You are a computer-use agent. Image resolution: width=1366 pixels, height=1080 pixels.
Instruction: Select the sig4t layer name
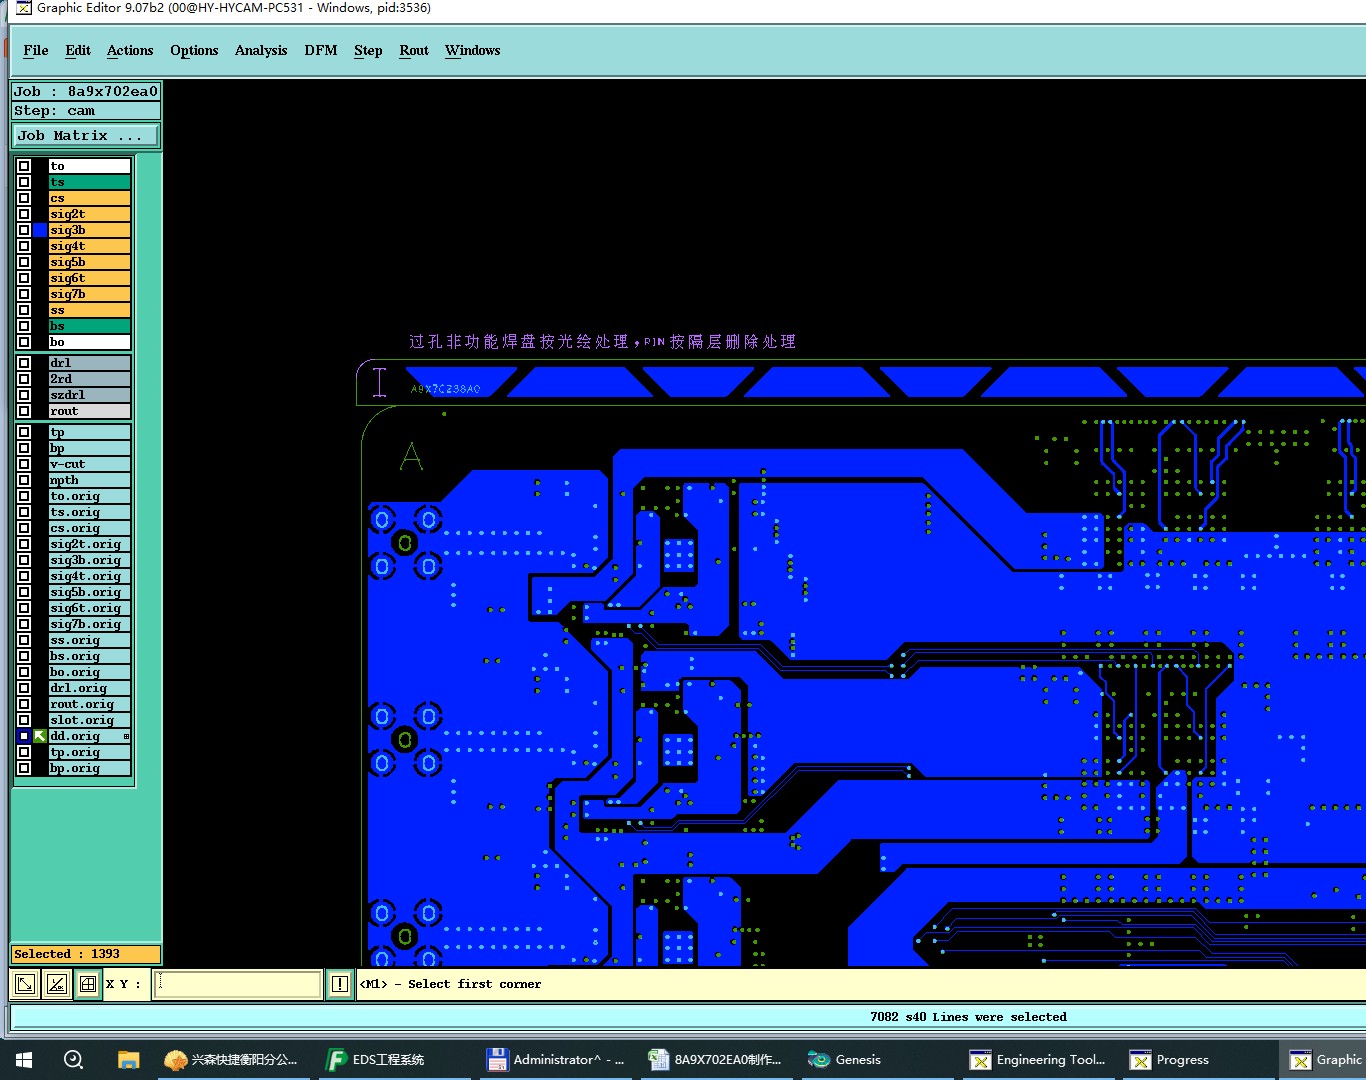pyautogui.click(x=90, y=246)
